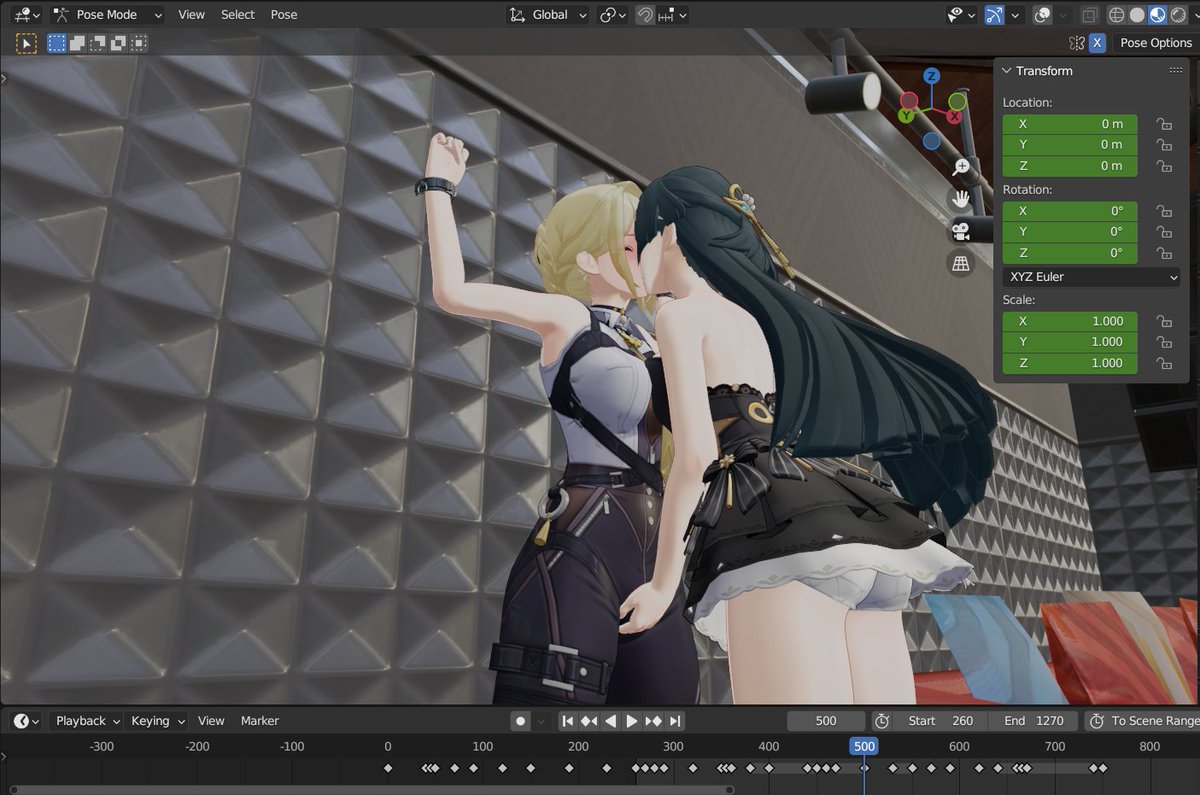The image size is (1200, 795).
Task: Open XYZ Euler rotation mode dropdown
Action: pos(1091,277)
